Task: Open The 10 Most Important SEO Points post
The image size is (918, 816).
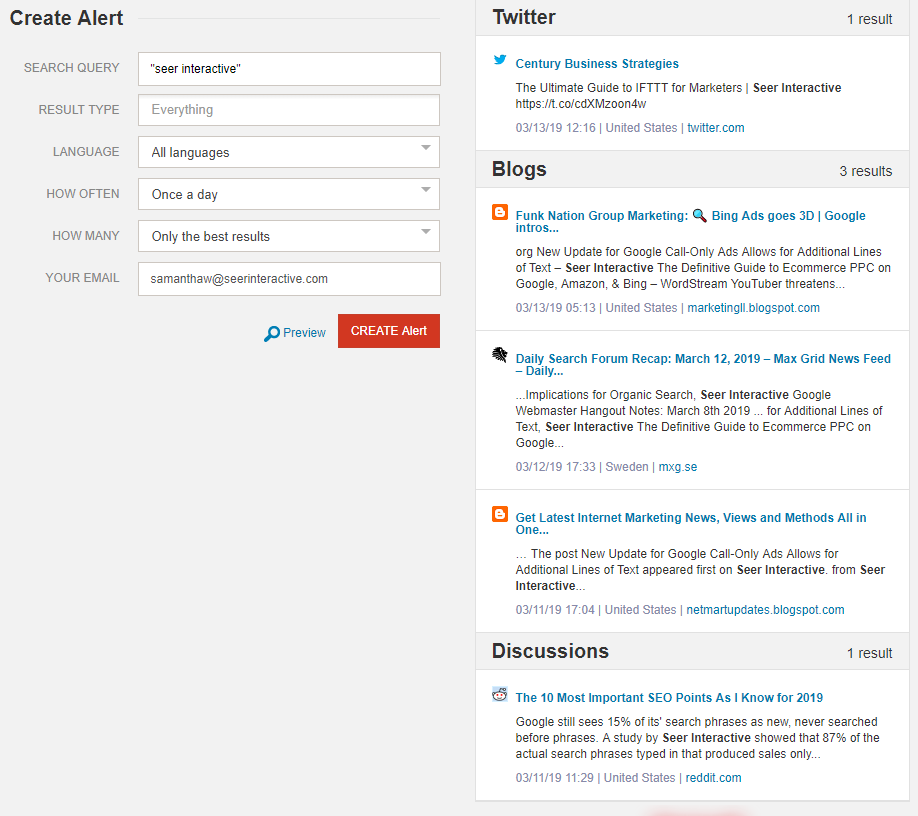Action: click(x=669, y=698)
